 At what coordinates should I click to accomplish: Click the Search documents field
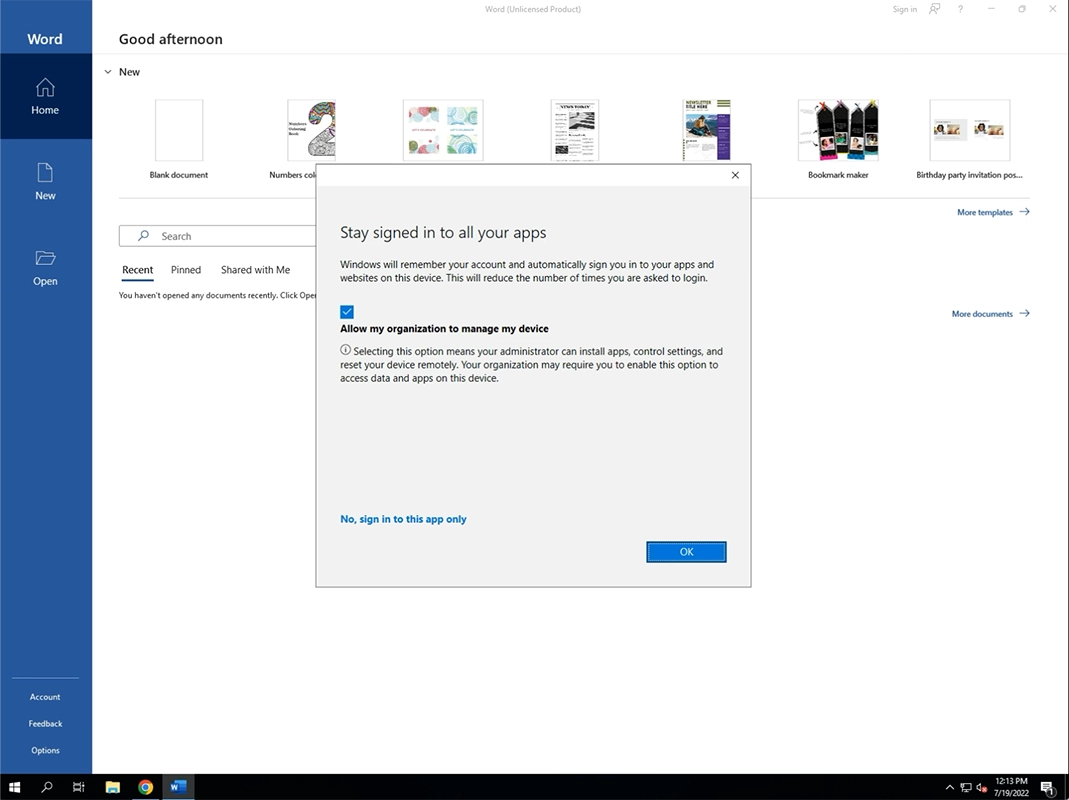218,236
